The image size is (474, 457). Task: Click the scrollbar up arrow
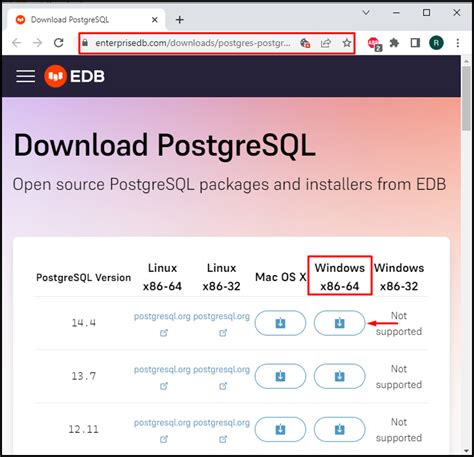tap(466, 61)
